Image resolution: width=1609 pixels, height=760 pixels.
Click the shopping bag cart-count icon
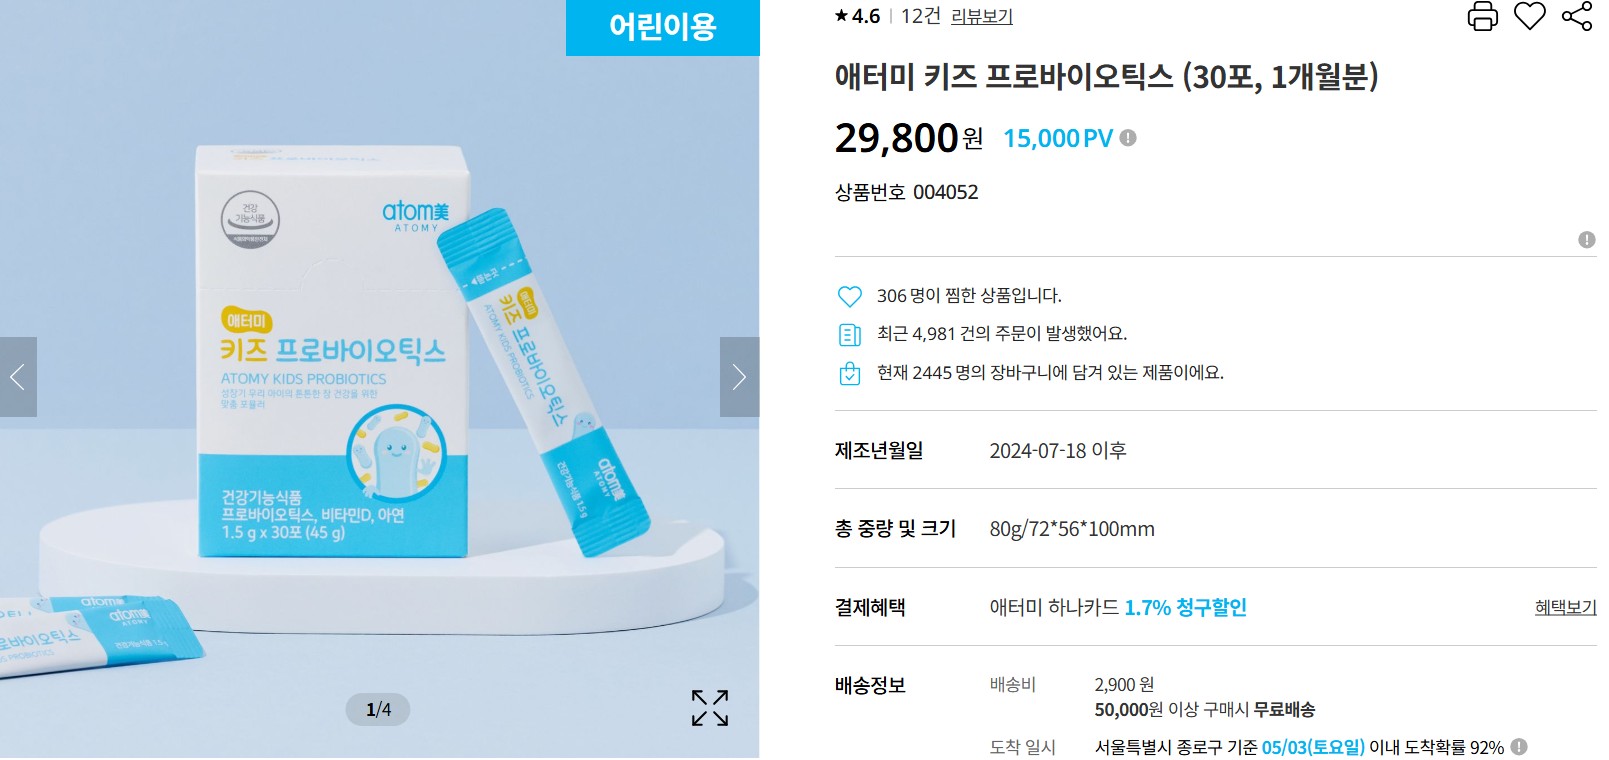point(849,373)
